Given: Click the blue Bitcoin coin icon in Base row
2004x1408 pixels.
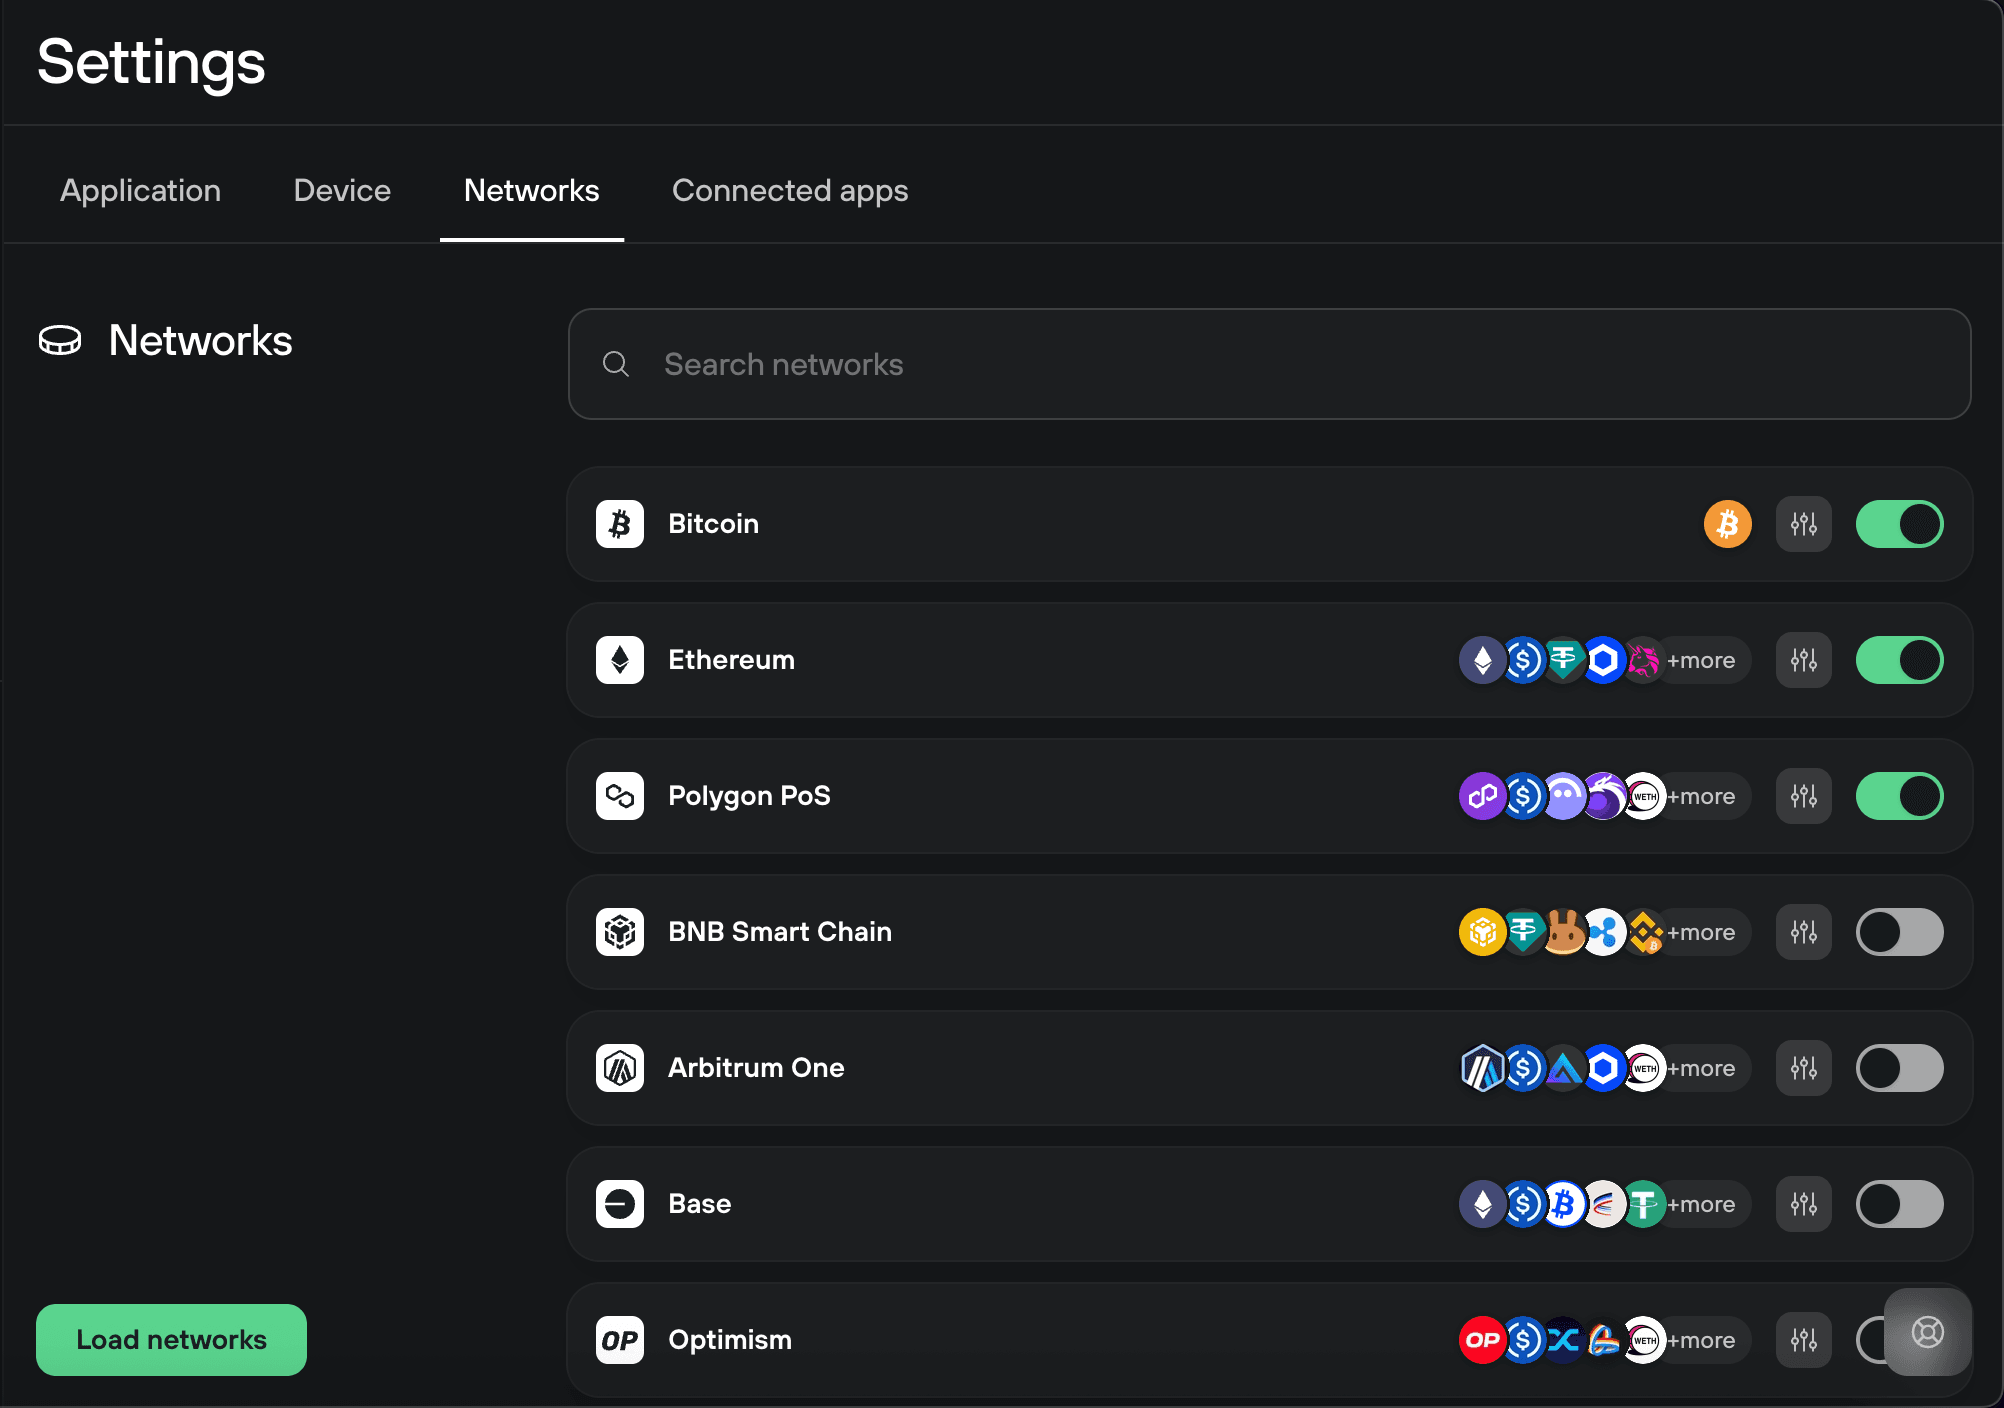Looking at the screenshot, I should tap(1563, 1204).
